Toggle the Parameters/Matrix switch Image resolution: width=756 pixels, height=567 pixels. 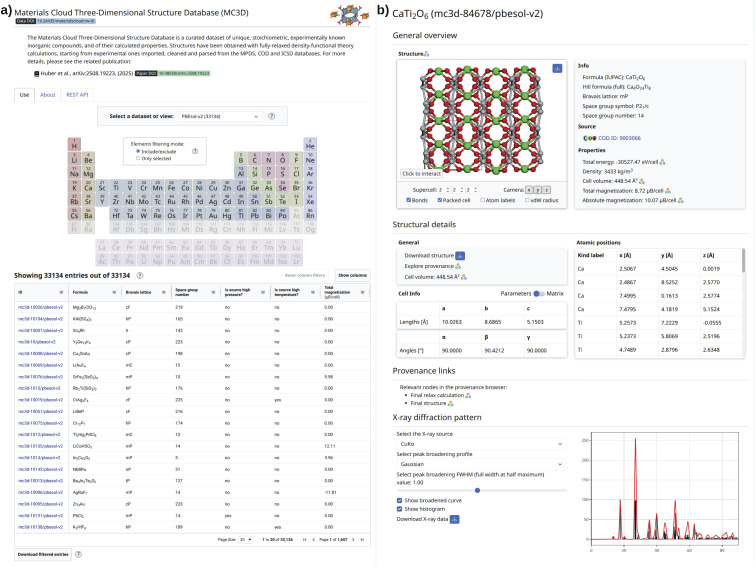(539, 294)
